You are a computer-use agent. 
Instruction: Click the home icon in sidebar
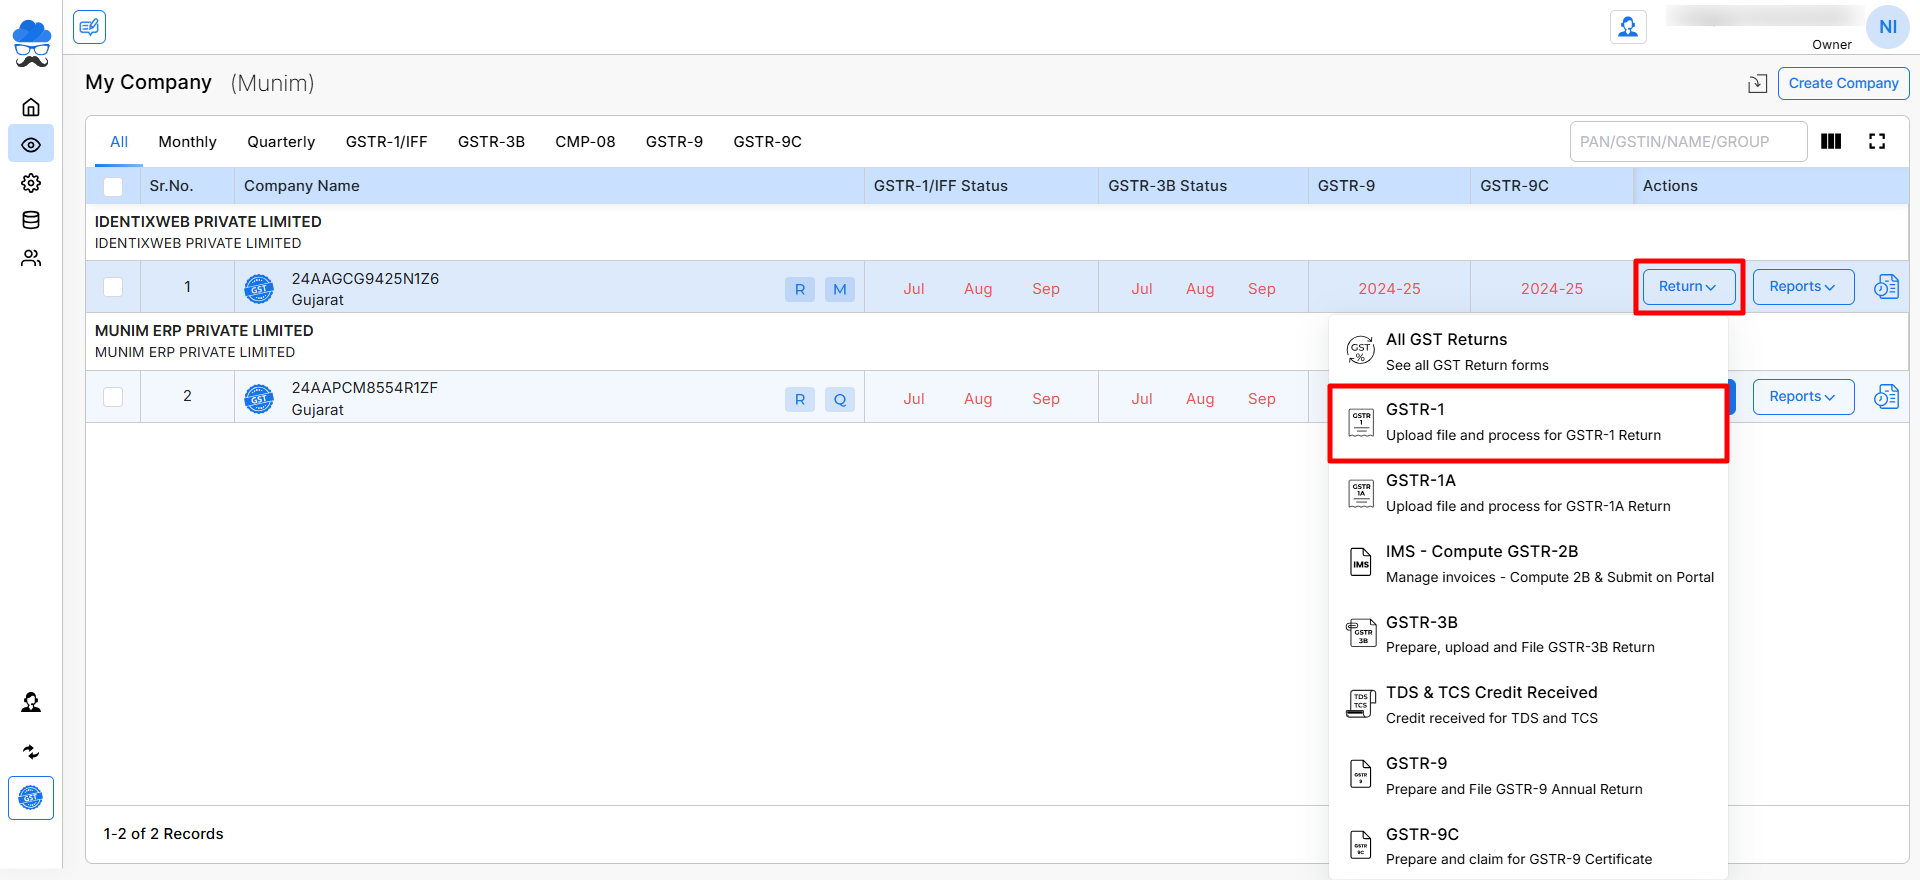click(31, 107)
